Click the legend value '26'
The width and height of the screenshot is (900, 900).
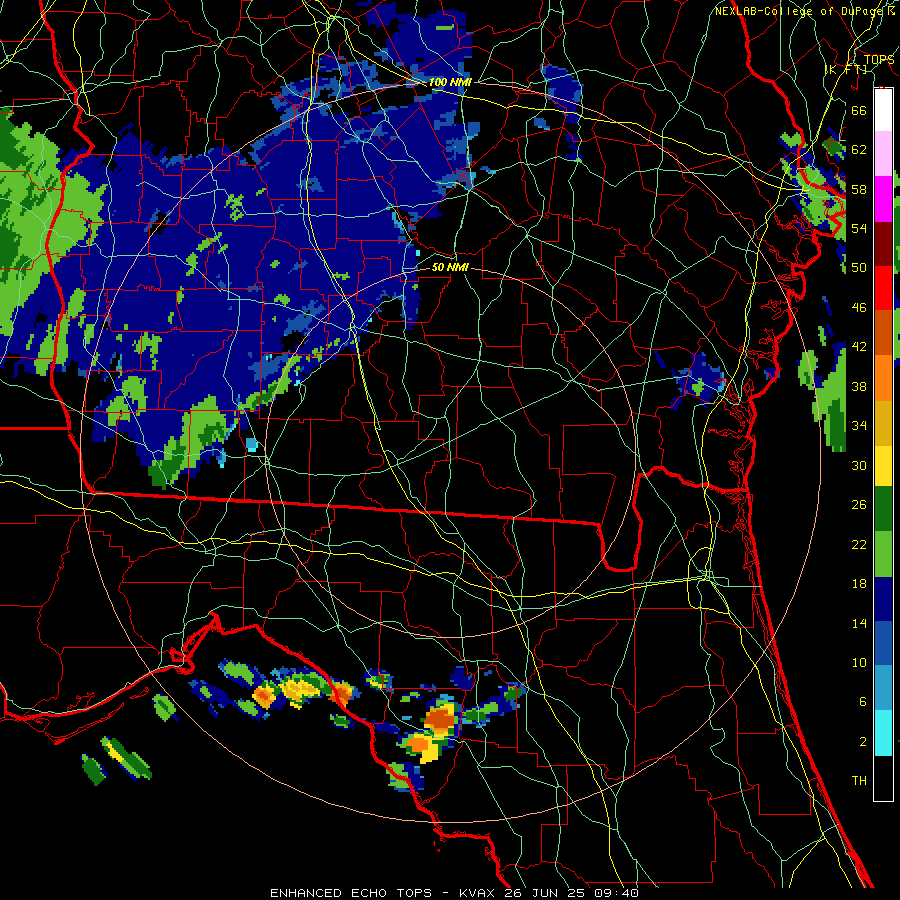tap(859, 505)
